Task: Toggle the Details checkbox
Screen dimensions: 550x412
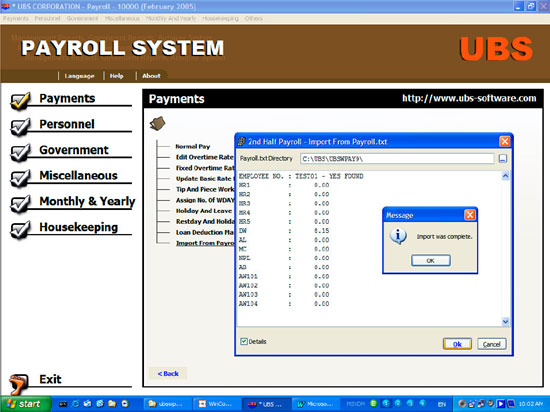Action: [x=244, y=341]
